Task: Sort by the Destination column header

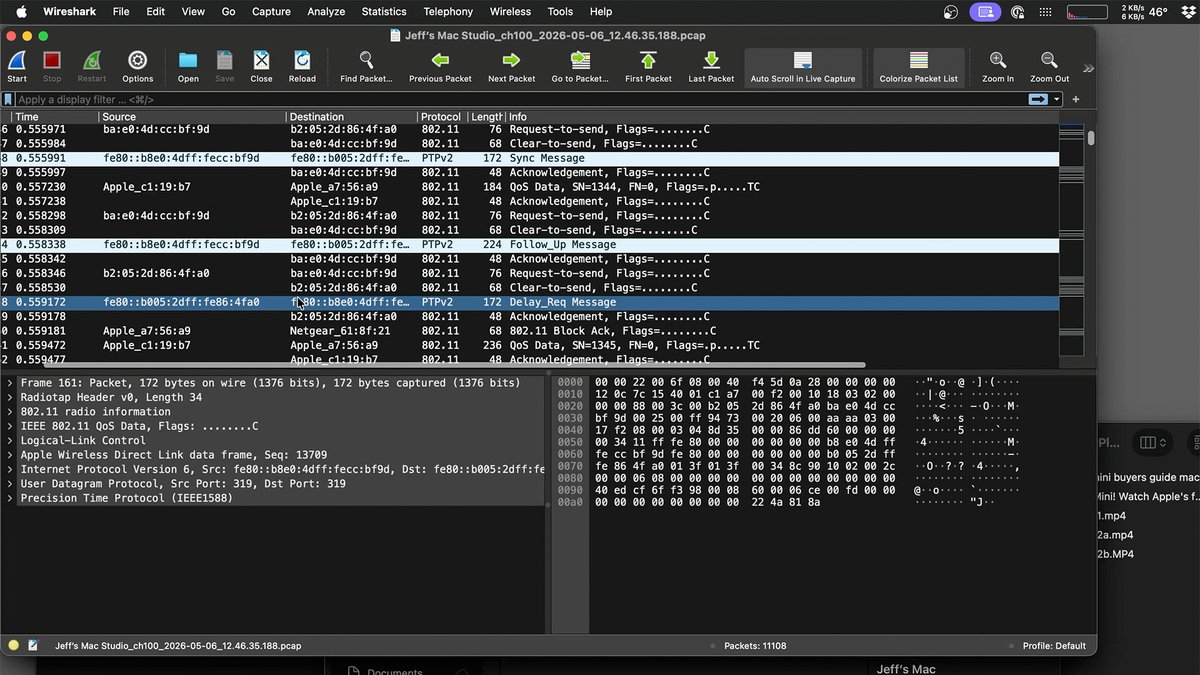Action: click(x=352, y=117)
